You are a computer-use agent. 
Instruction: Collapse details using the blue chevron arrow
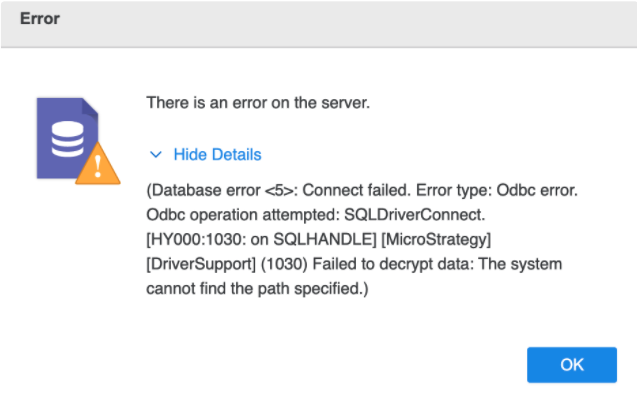156,154
